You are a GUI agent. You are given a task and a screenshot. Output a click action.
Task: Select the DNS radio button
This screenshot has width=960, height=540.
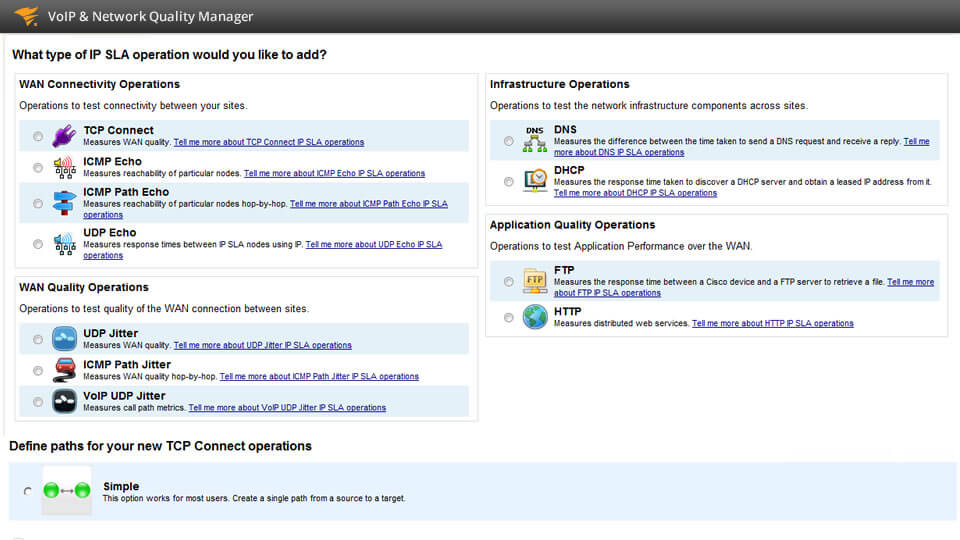pyautogui.click(x=509, y=141)
